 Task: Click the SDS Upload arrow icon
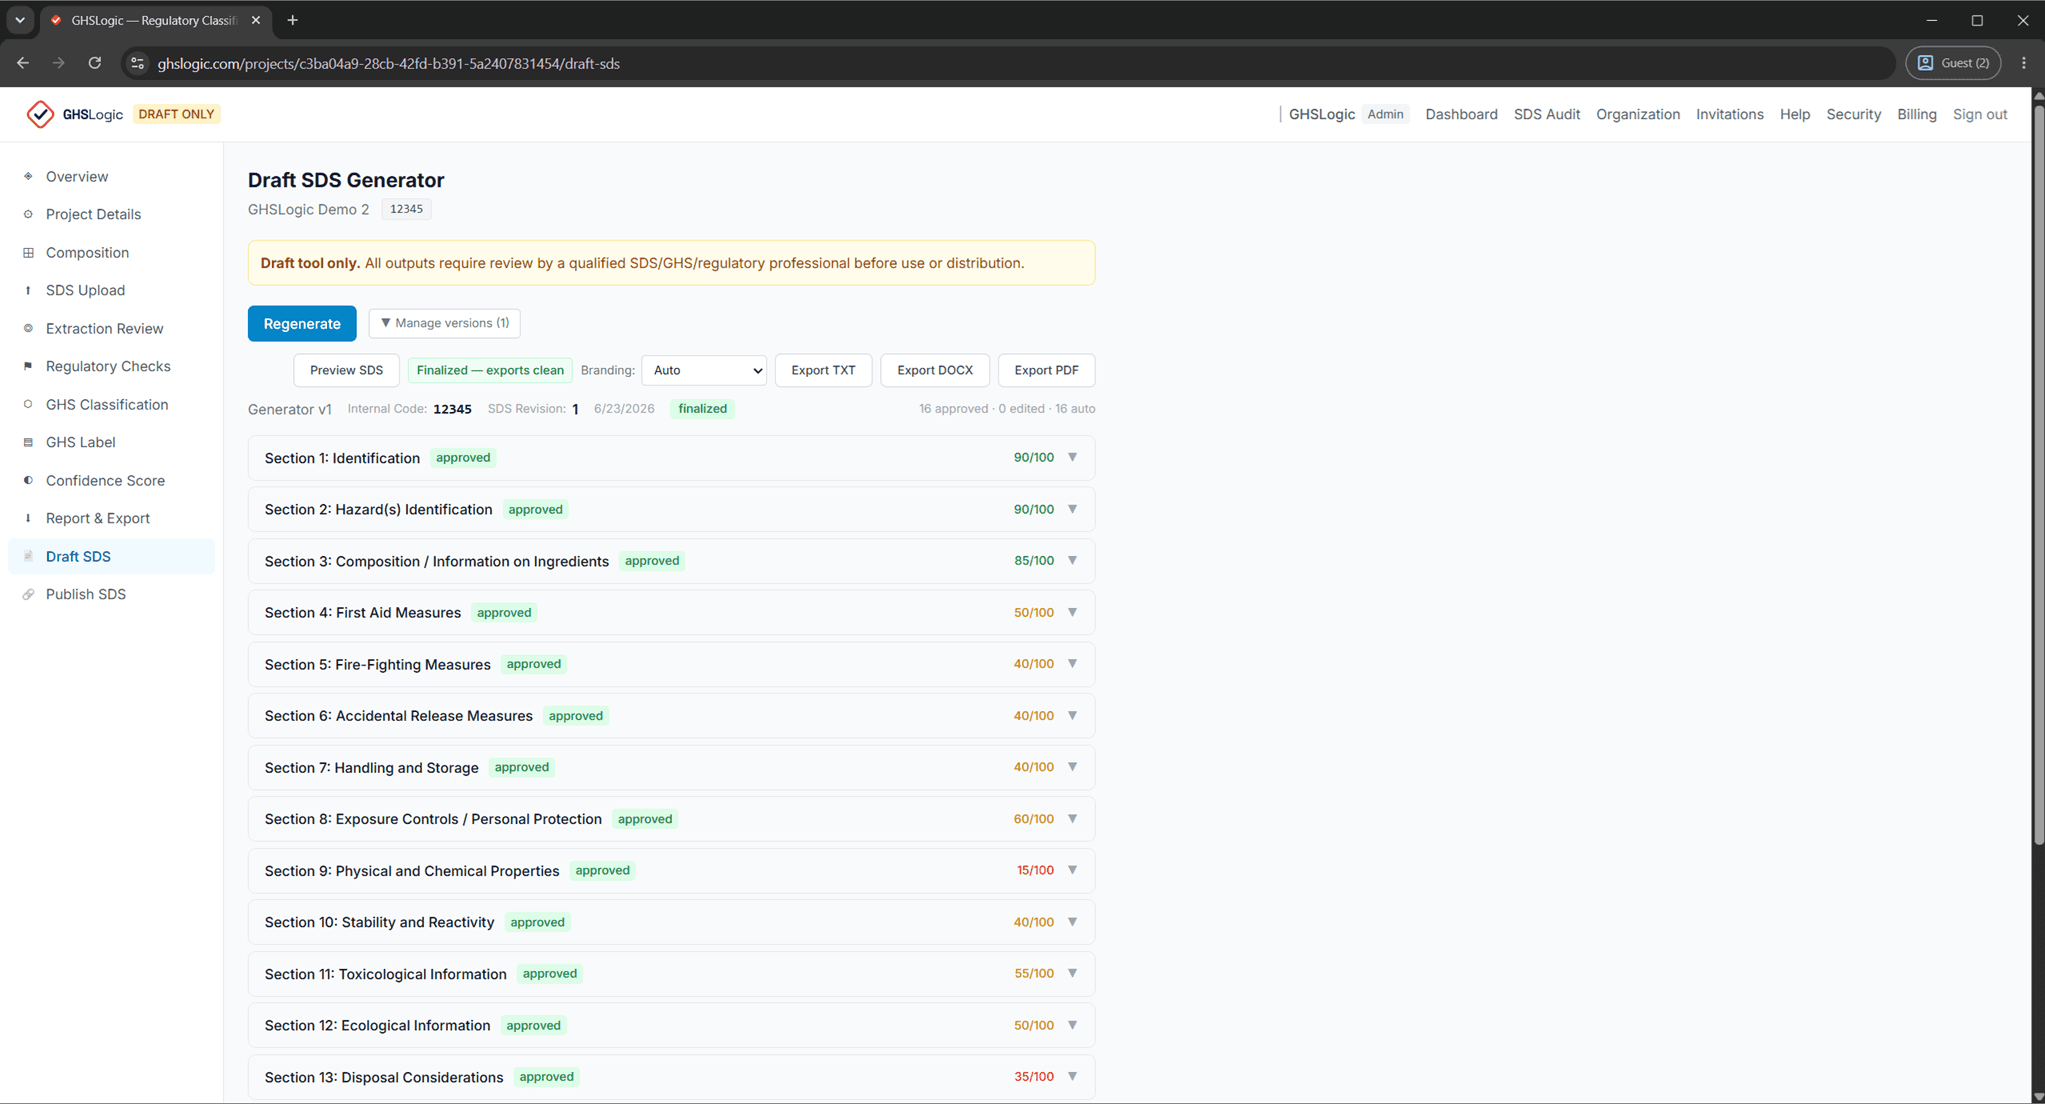click(28, 290)
